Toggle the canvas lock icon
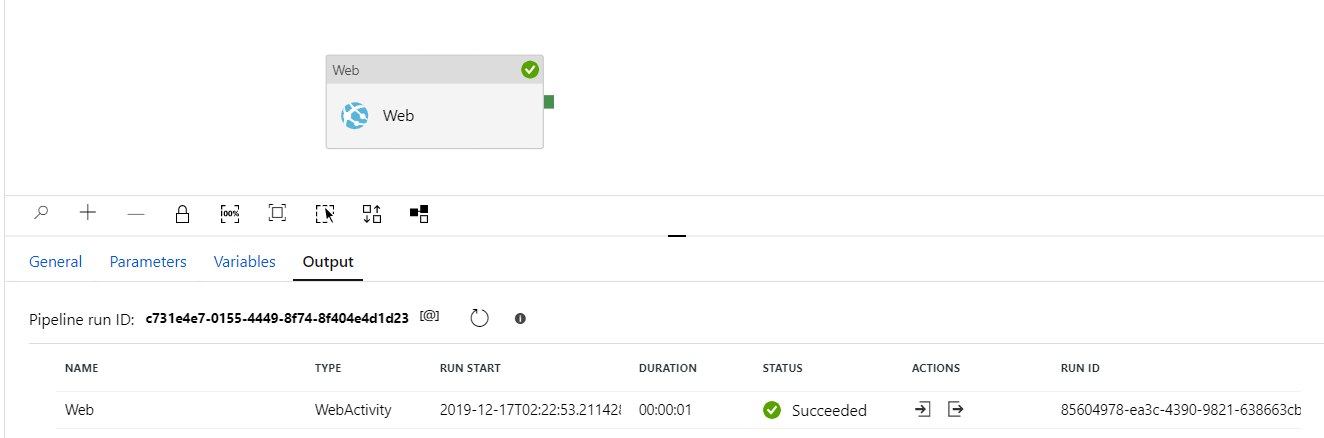The width and height of the screenshot is (1324, 438). (182, 213)
